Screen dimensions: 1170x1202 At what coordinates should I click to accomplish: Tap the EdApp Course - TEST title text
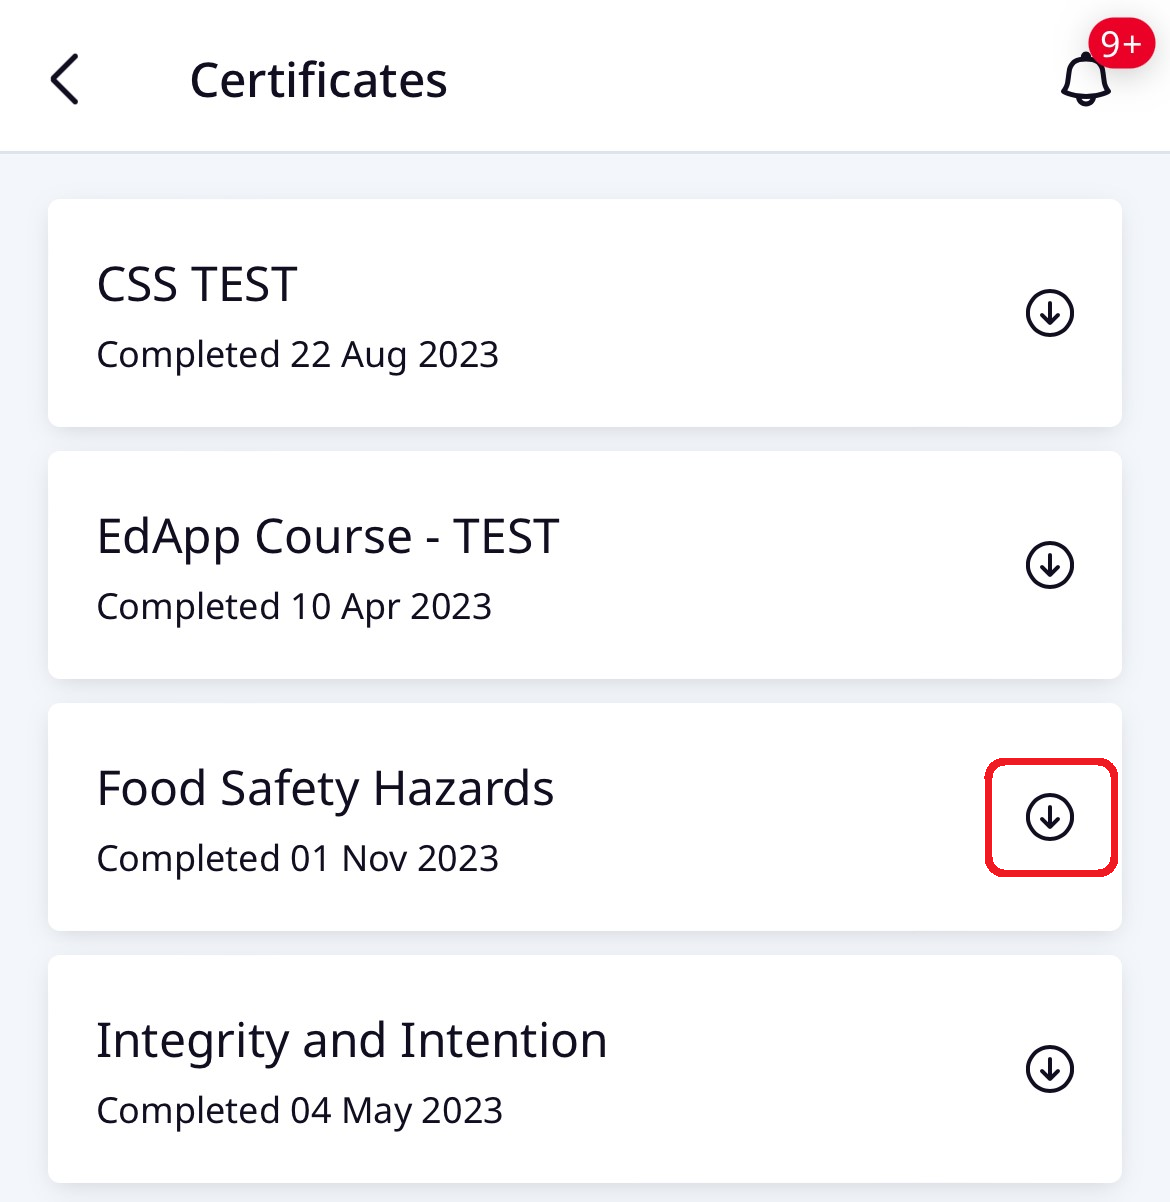point(327,536)
